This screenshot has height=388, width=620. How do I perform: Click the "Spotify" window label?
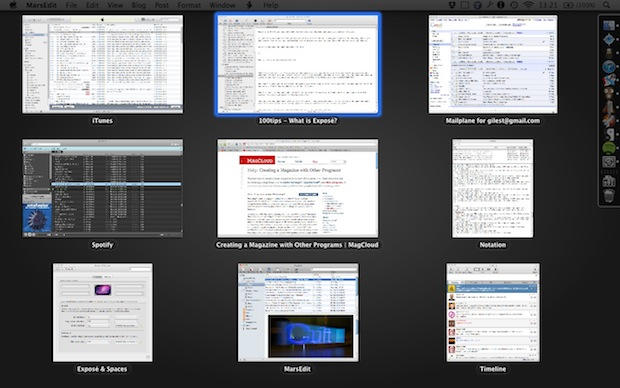102,245
